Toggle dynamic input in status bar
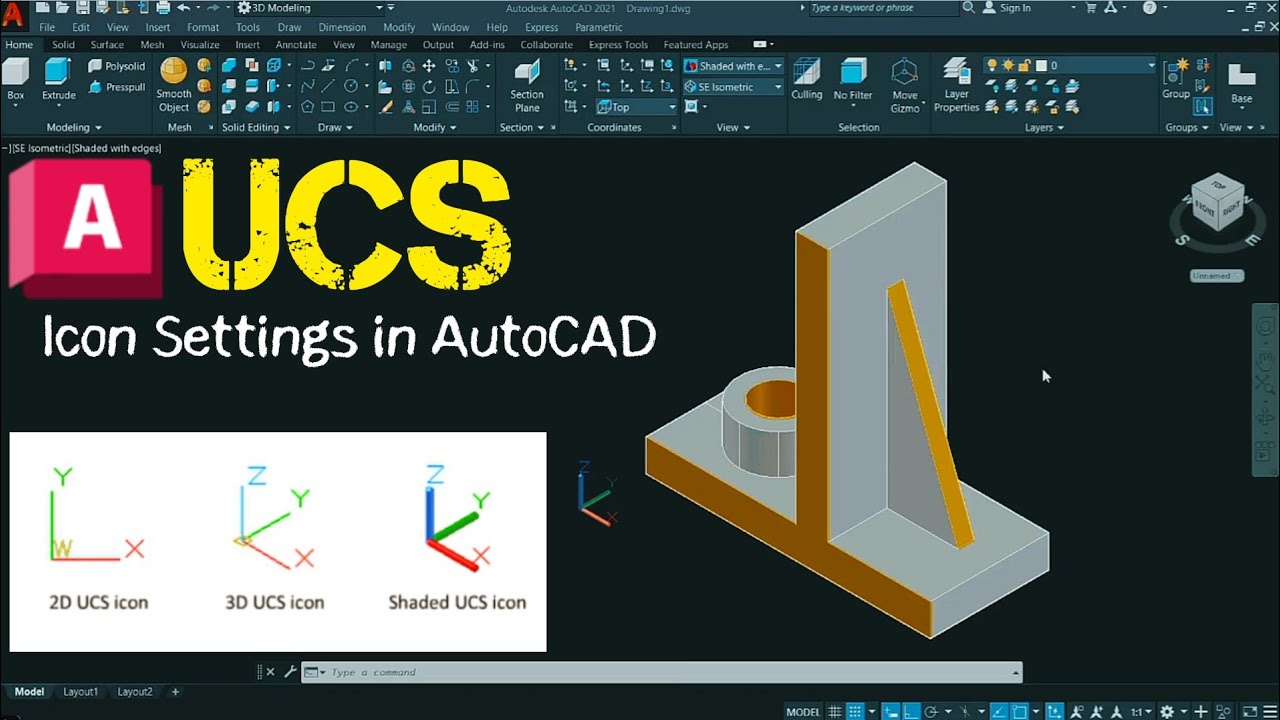1280x720 pixels. point(890,711)
